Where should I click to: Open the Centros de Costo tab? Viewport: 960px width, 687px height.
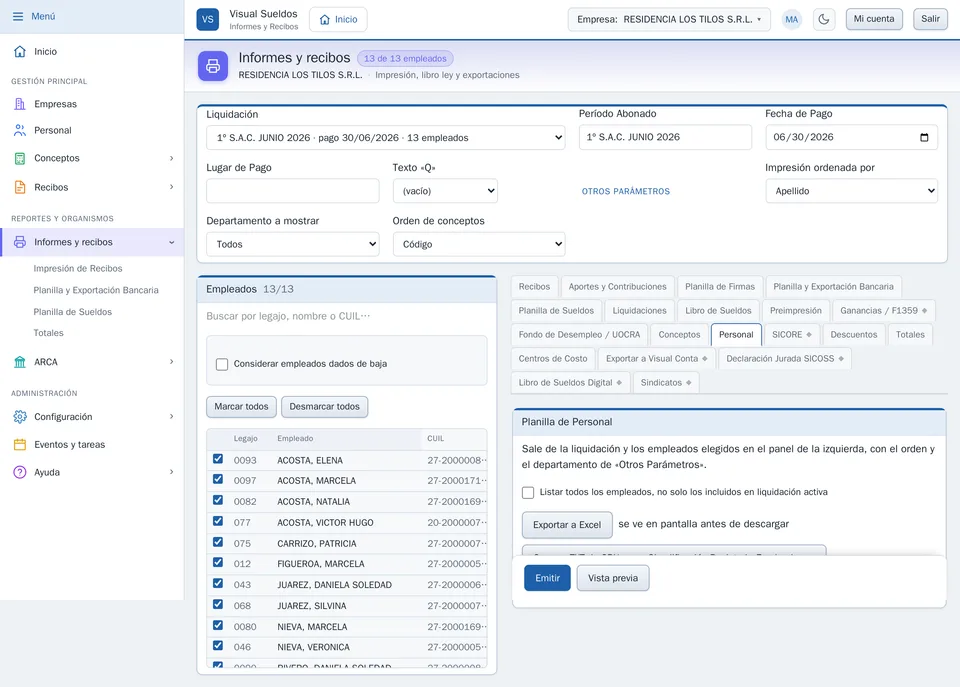(x=553, y=358)
